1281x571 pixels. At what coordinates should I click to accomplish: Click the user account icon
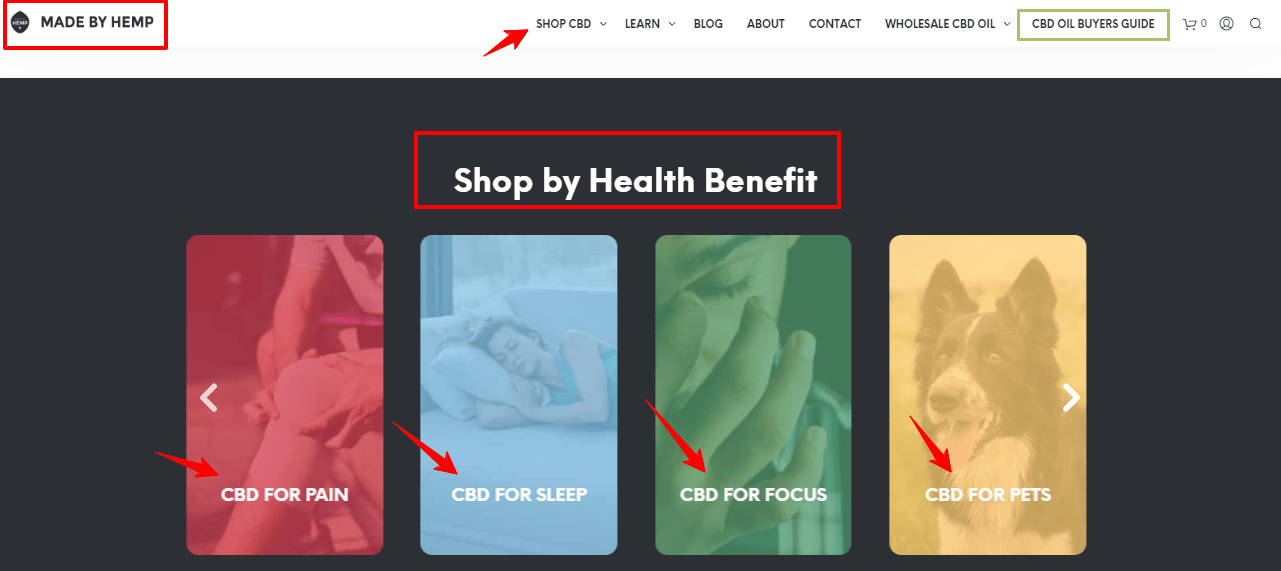pyautogui.click(x=1227, y=24)
